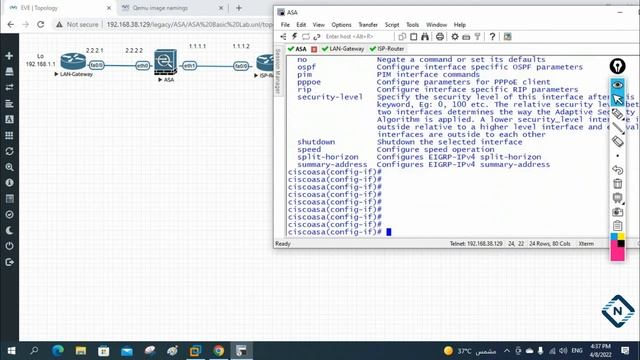
Task: Click the Status info icon in EVE sidebar
Action: 9,183
